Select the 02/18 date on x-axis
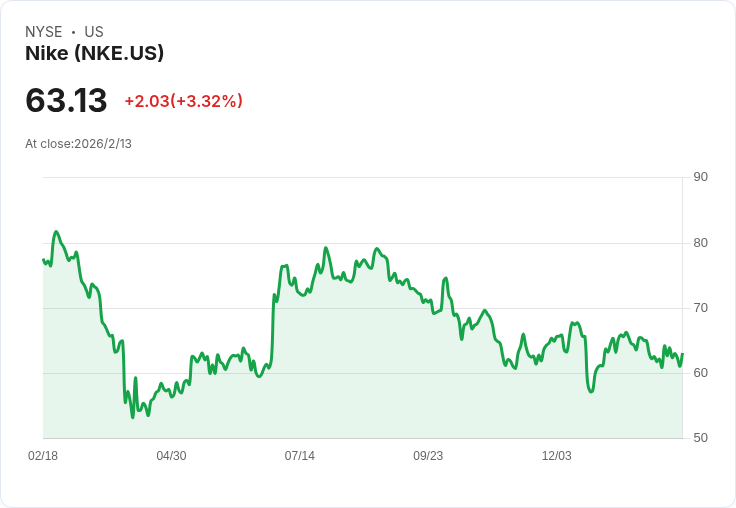The height and width of the screenshot is (508, 736). [43, 456]
